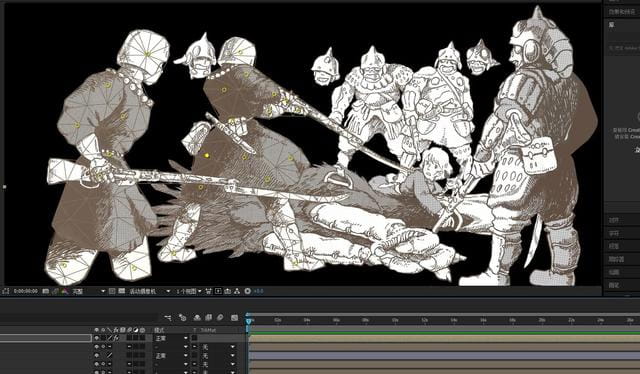
Task: Enable frame blending for the composition
Action: [x=209, y=318]
